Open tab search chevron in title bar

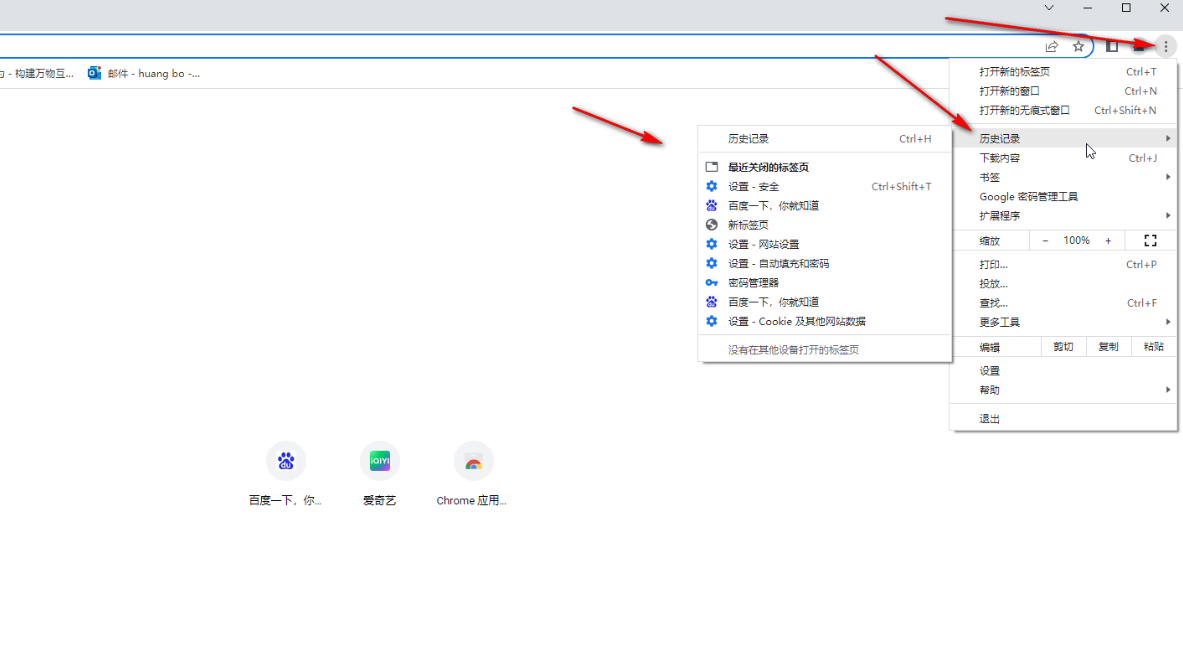1049,8
